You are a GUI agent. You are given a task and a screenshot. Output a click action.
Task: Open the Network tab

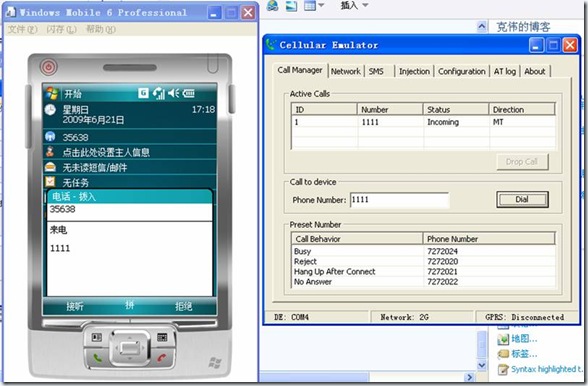pos(345,71)
